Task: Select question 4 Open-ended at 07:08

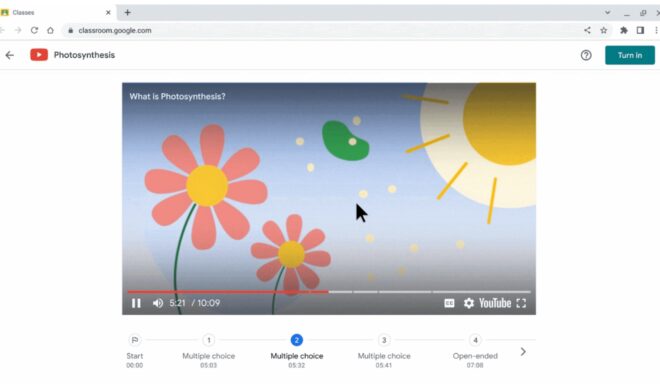Action: click(475, 340)
